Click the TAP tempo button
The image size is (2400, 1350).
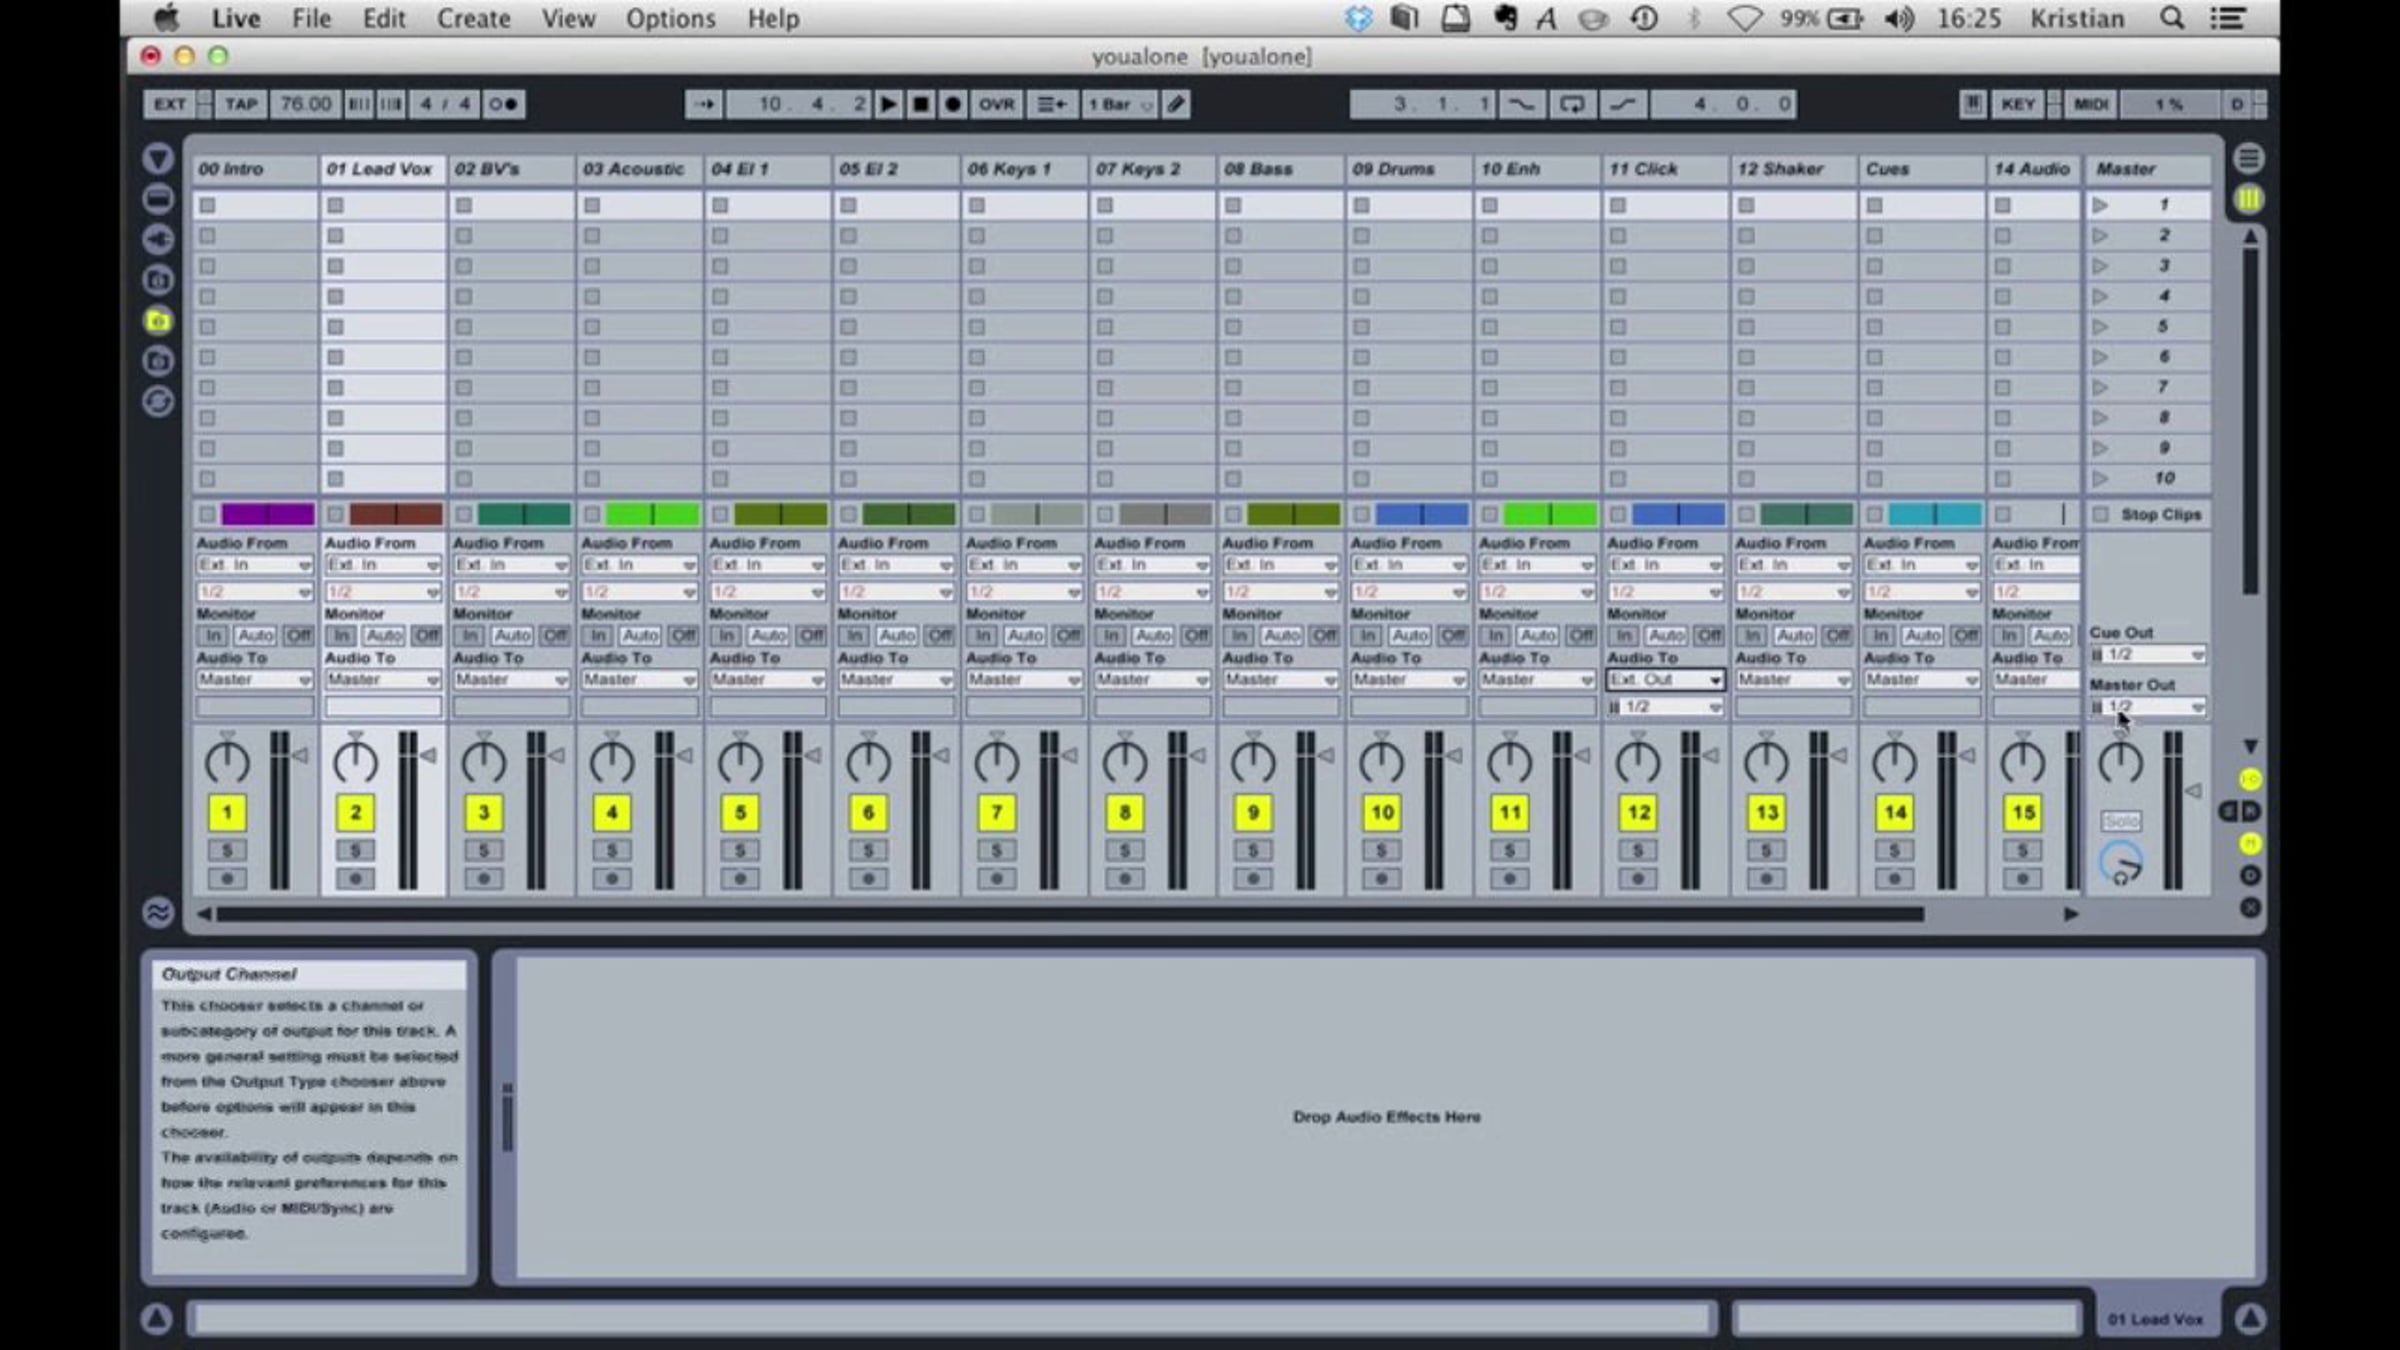241,104
